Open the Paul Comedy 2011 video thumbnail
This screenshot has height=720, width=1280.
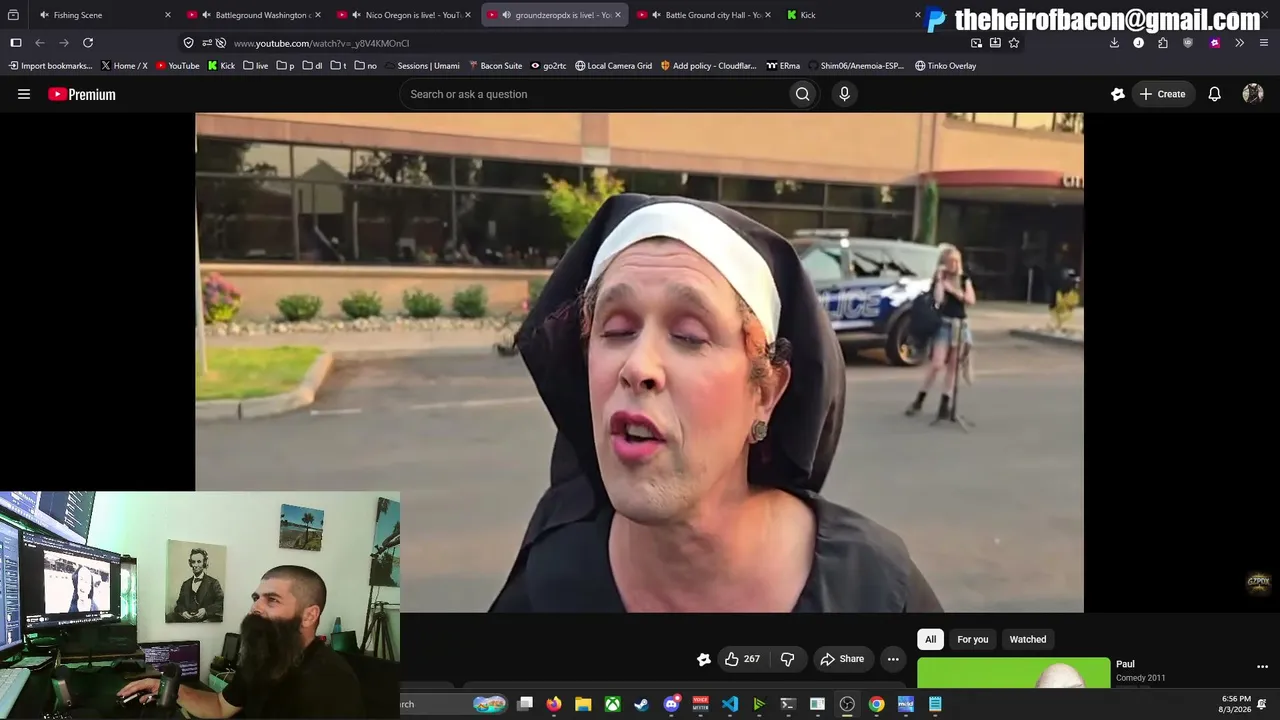(1013, 673)
